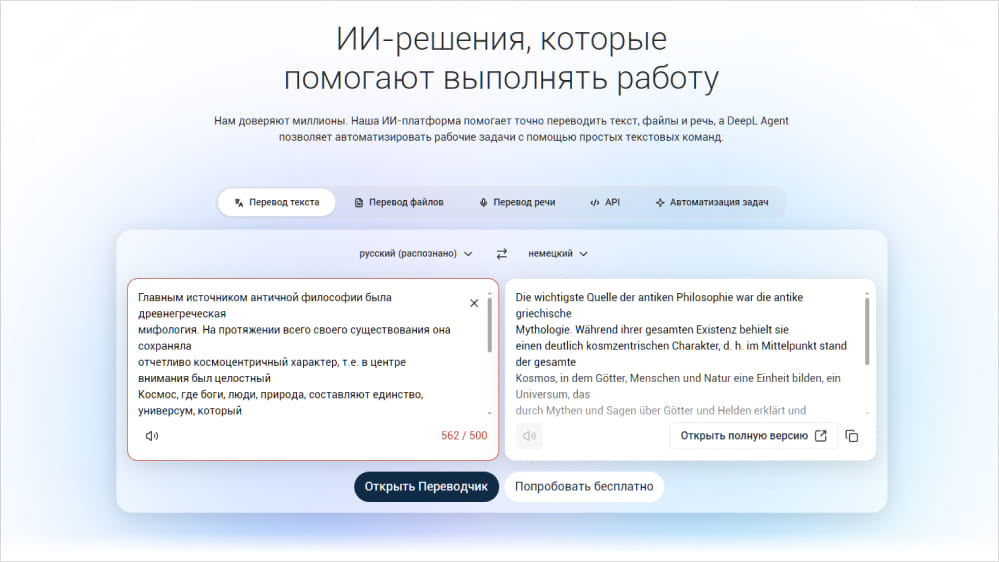Click the translation panel scrollbar
Viewport: 999px width, 562px height.
(x=866, y=325)
